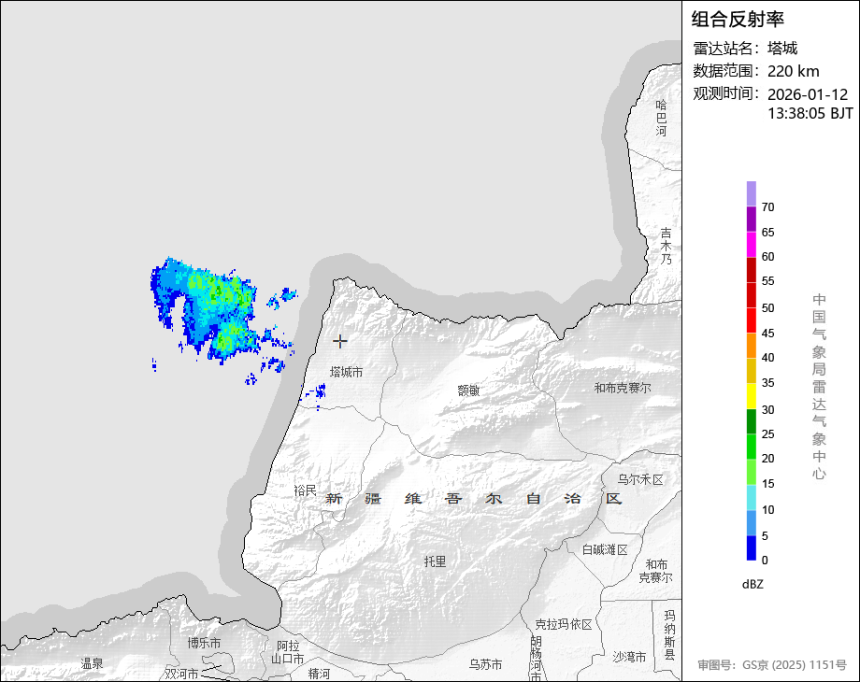Click the 乌苏市 map label
This screenshot has width=860, height=682.
pyautogui.click(x=485, y=664)
